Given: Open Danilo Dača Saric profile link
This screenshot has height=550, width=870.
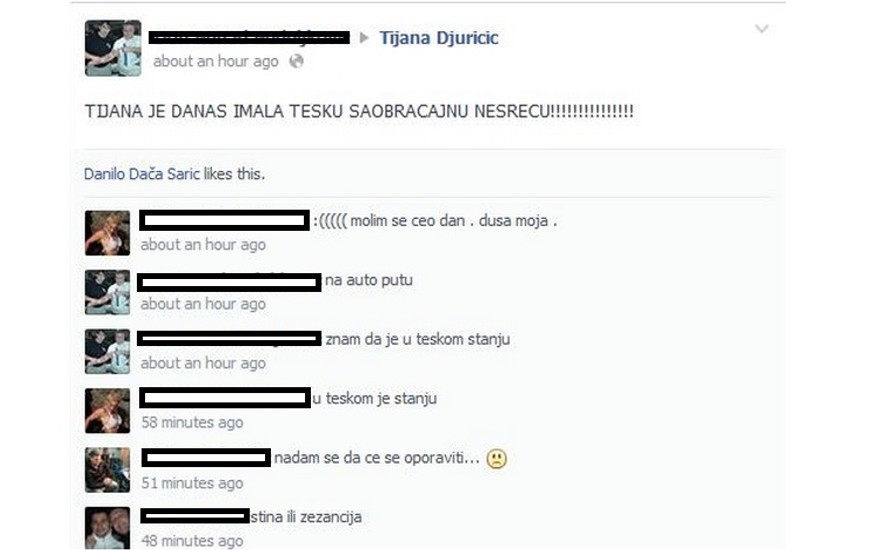Looking at the screenshot, I should 141,174.
